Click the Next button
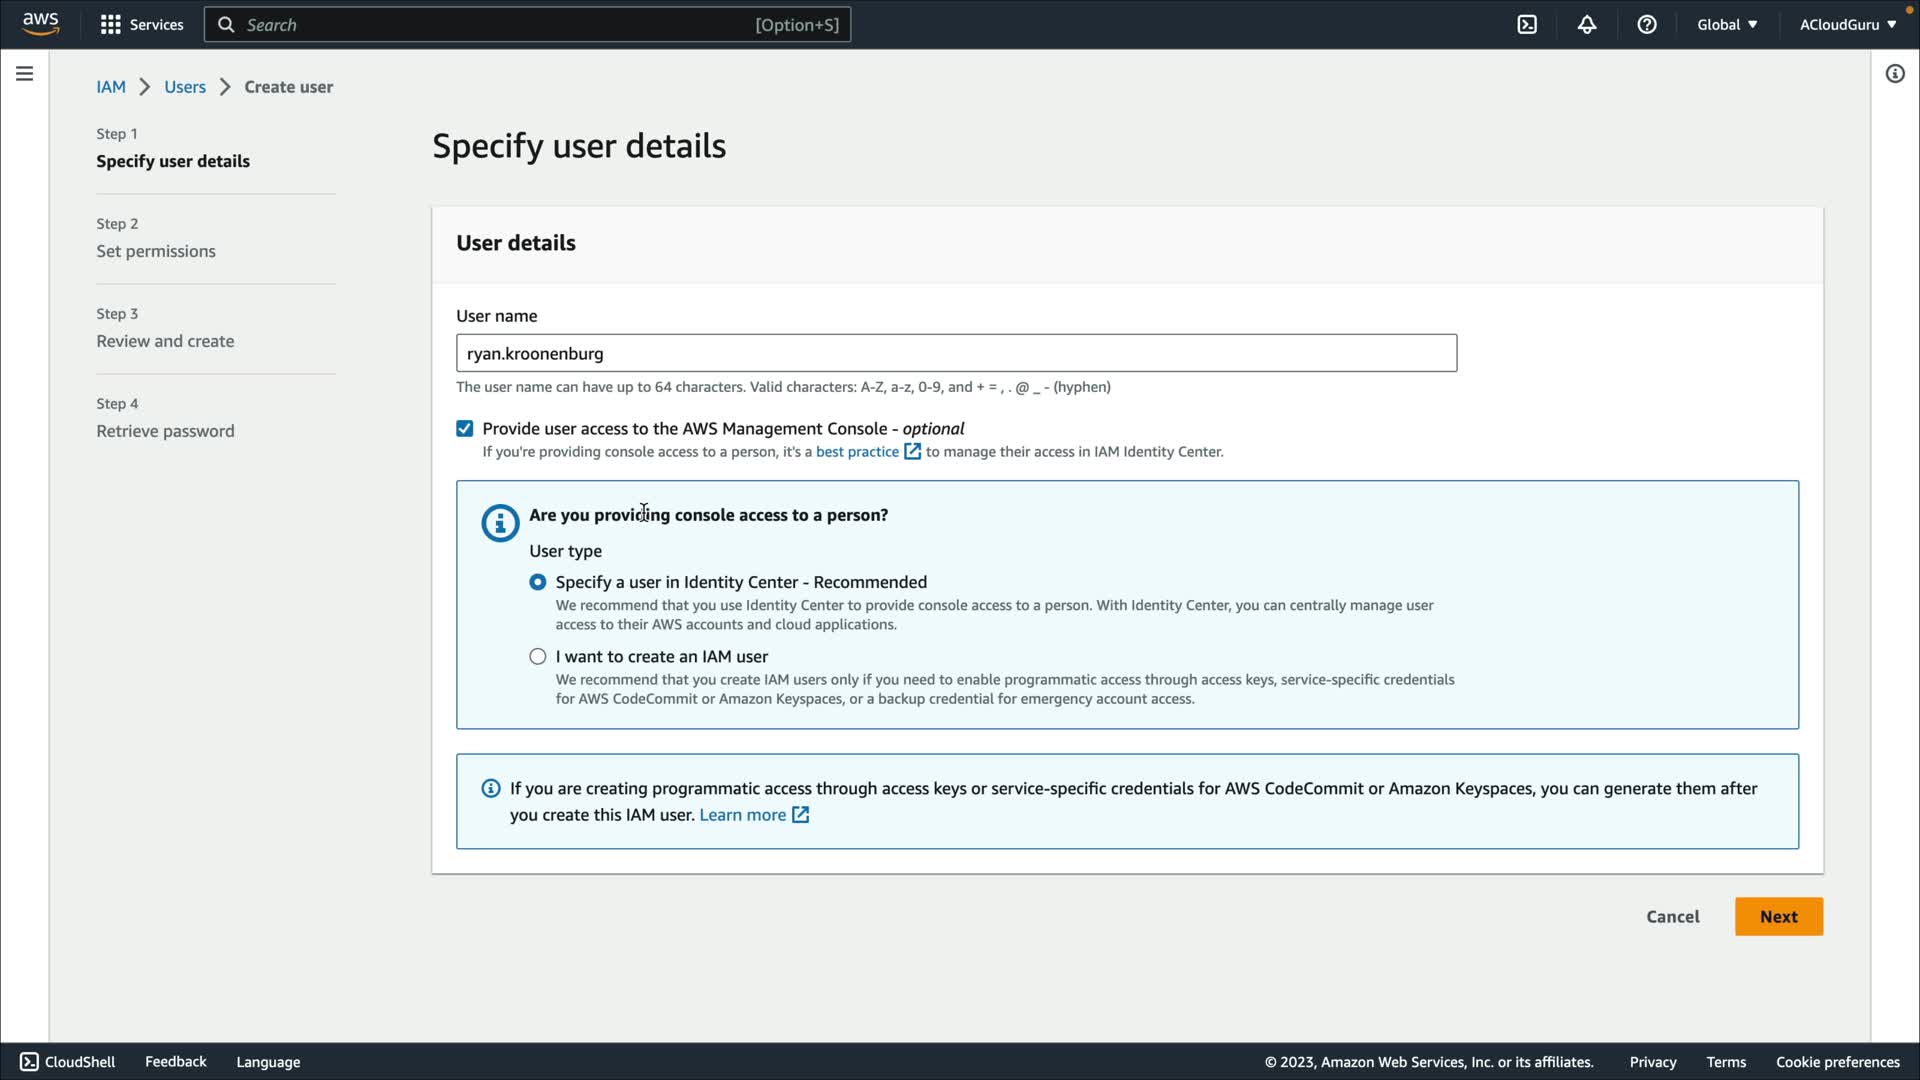This screenshot has height=1080, width=1920. click(1778, 917)
